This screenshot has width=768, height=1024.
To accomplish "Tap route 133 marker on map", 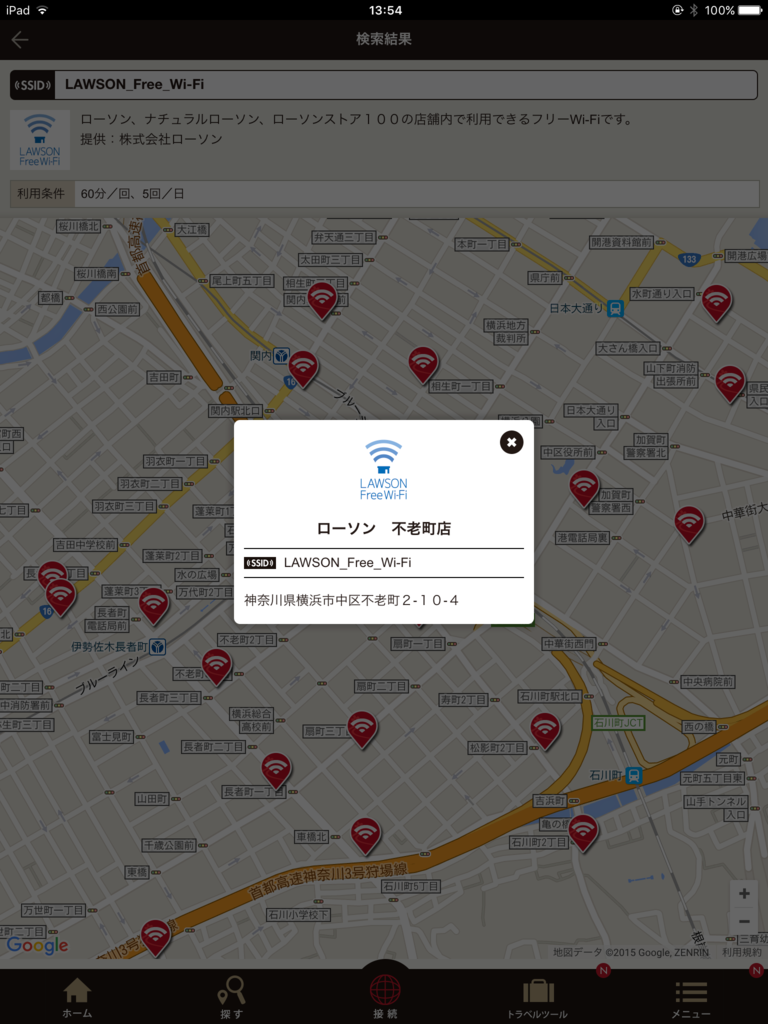I will [x=689, y=260].
